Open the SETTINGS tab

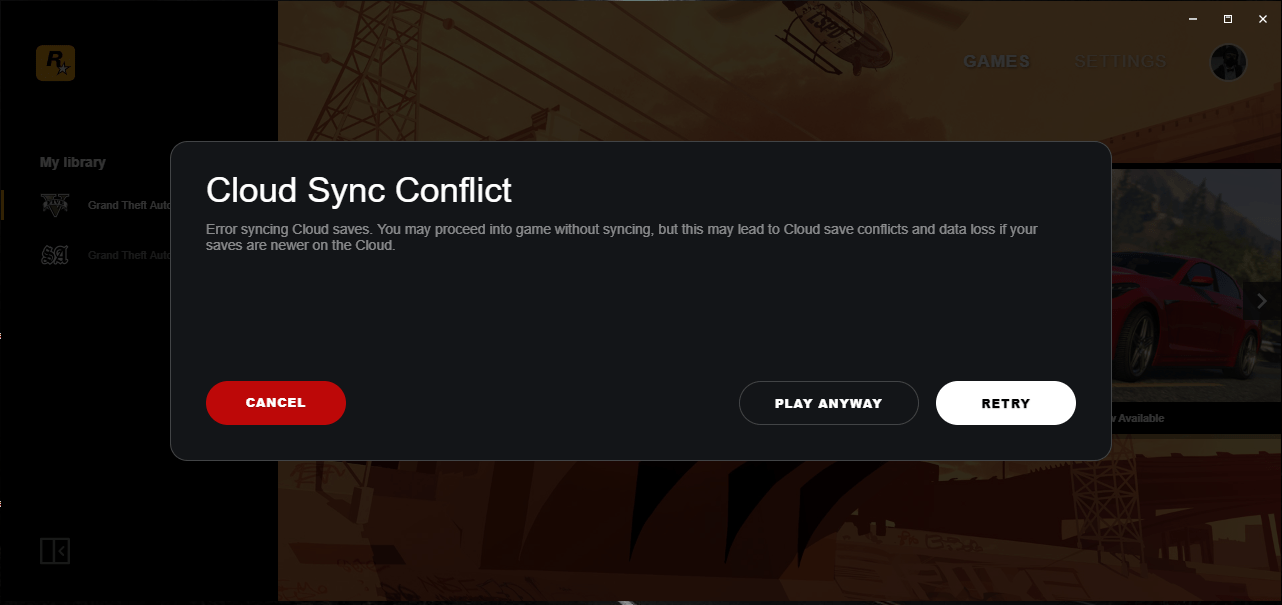(1120, 62)
